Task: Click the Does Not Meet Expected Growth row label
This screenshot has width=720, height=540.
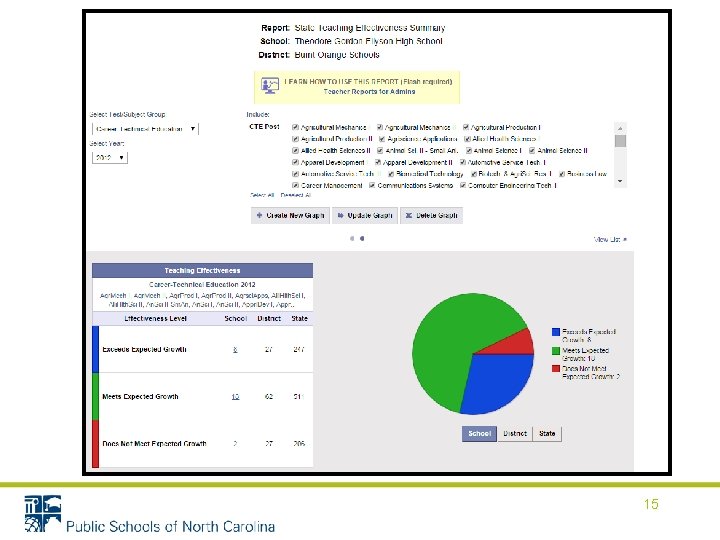Action: [154, 444]
